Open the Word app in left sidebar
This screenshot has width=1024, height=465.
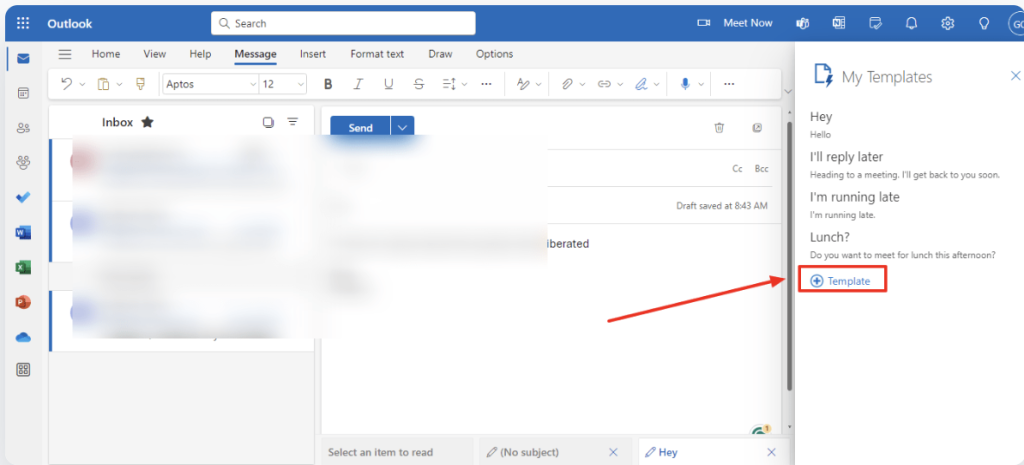[x=23, y=232]
